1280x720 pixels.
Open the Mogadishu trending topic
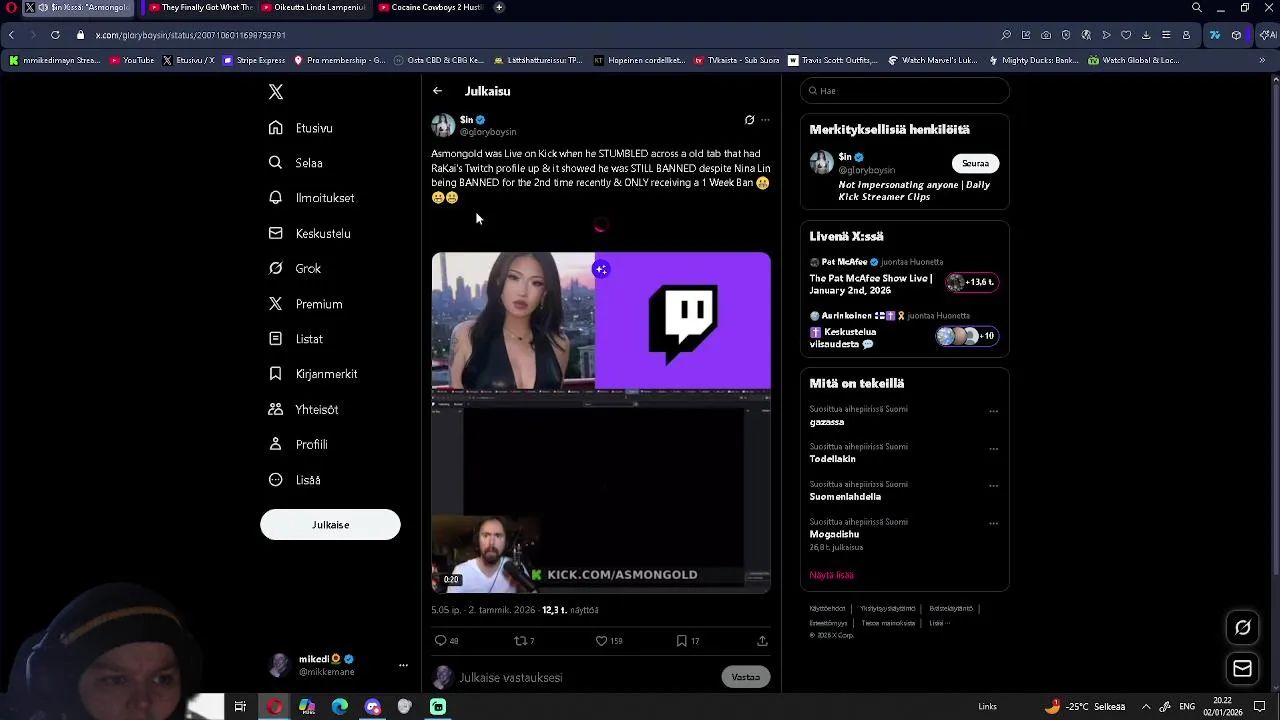[x=835, y=534]
